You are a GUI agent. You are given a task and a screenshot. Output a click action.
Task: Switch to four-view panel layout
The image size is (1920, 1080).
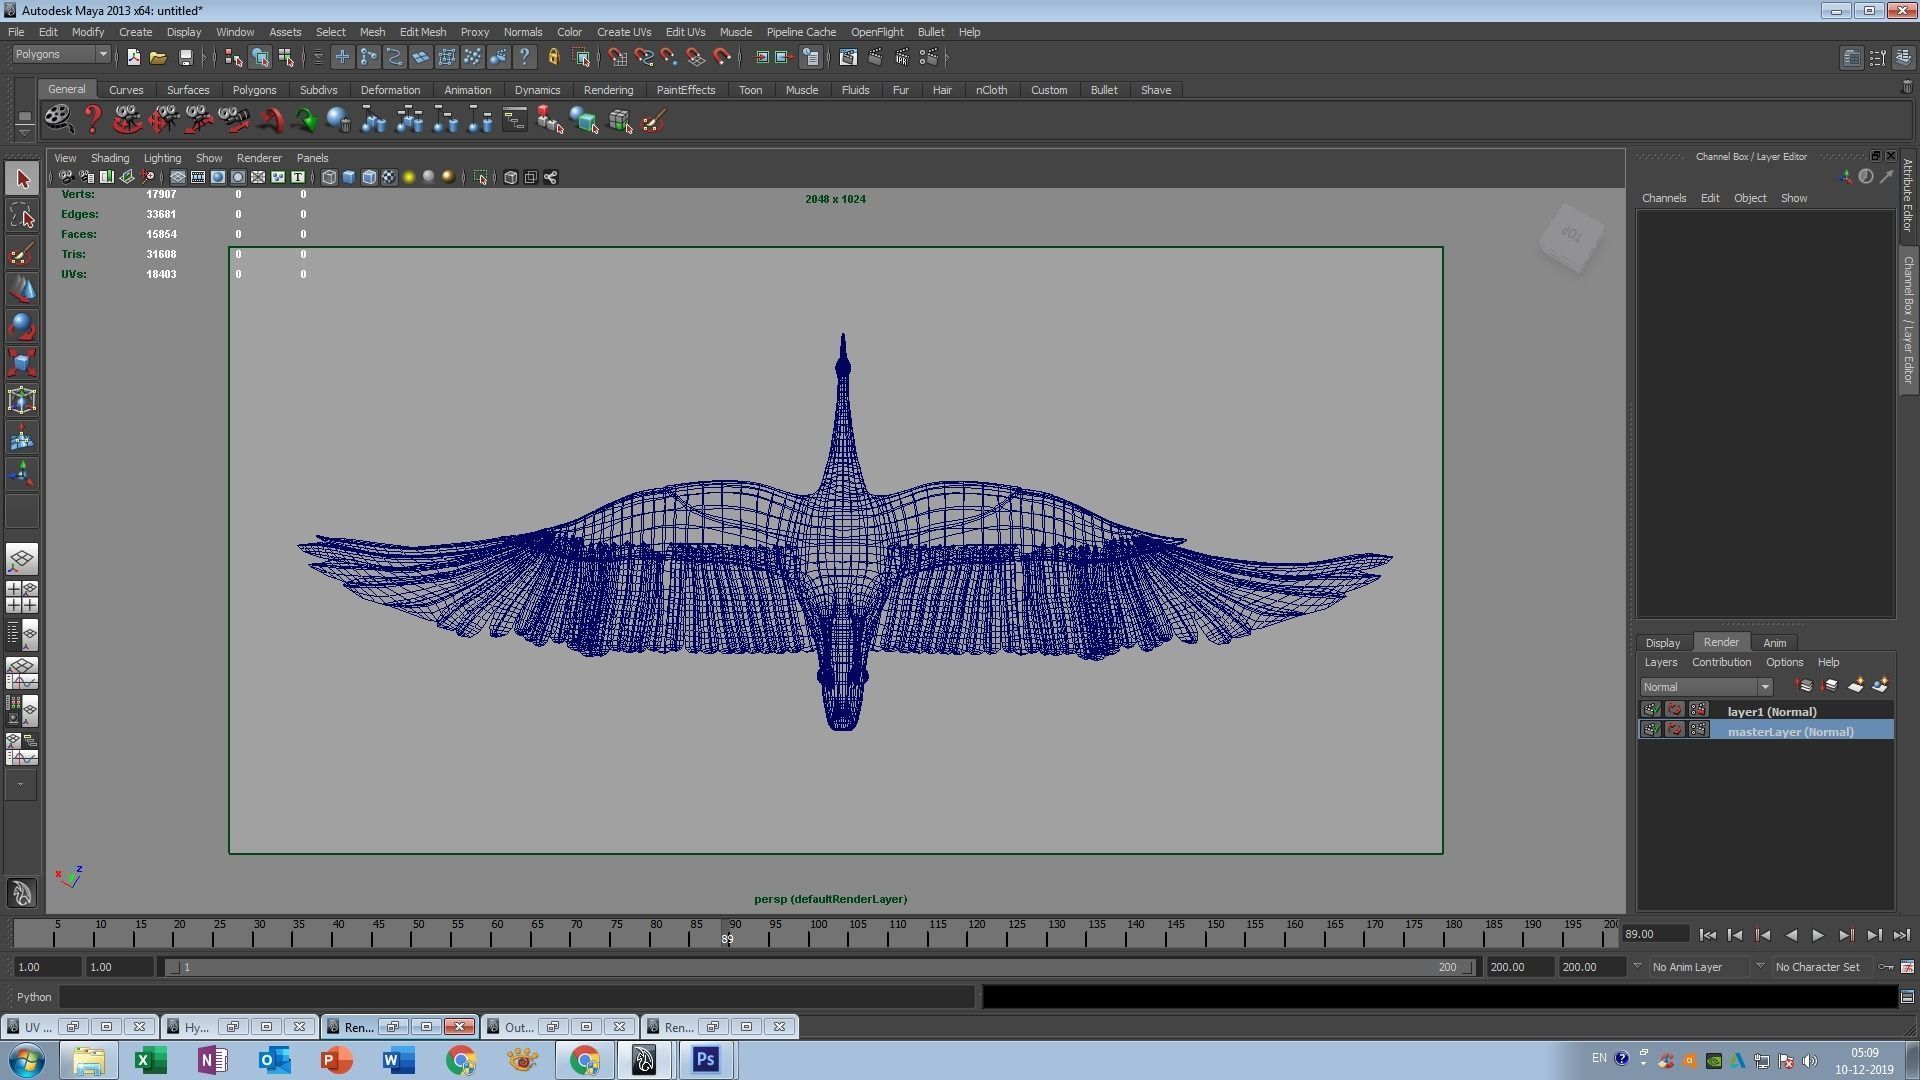tap(22, 597)
